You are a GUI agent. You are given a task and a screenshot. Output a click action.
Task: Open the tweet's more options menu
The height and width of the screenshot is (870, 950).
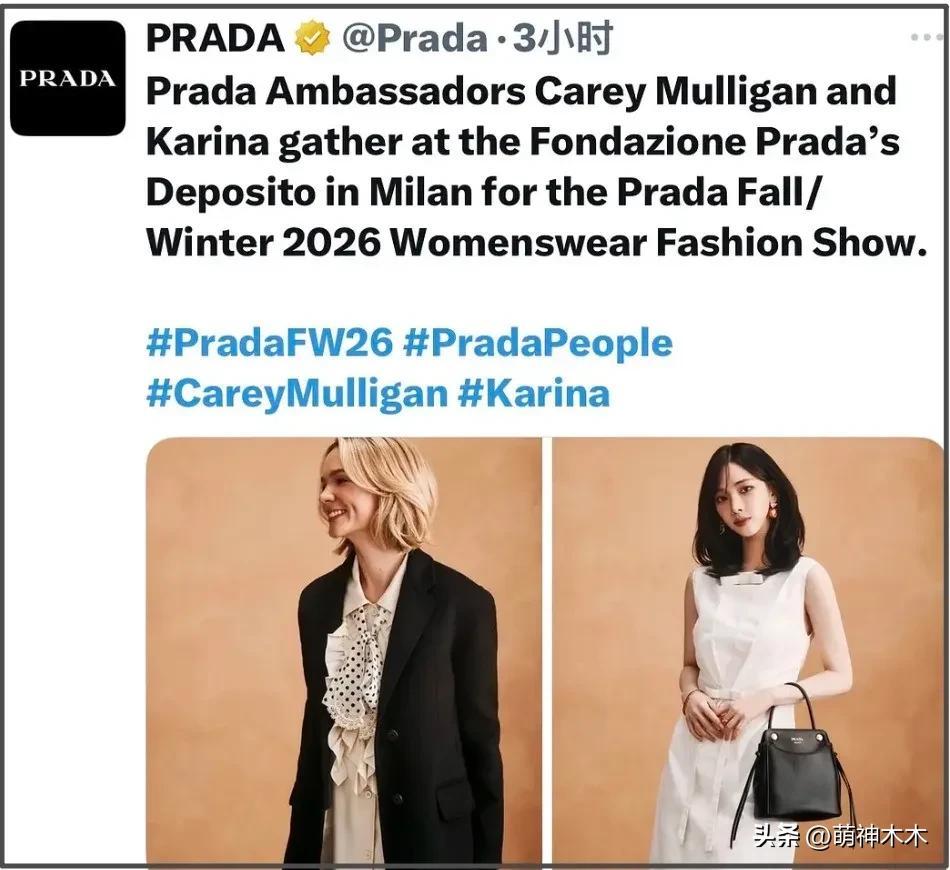coord(927,38)
